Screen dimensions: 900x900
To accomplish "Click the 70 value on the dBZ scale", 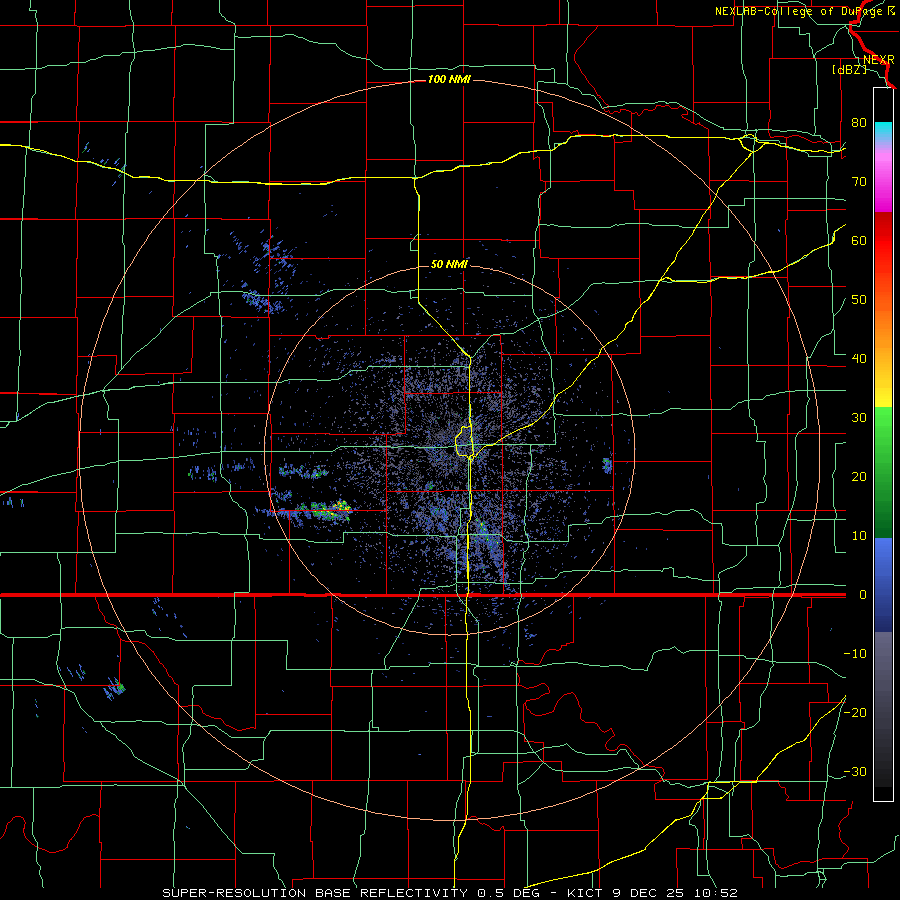I will pyautogui.click(x=859, y=181).
